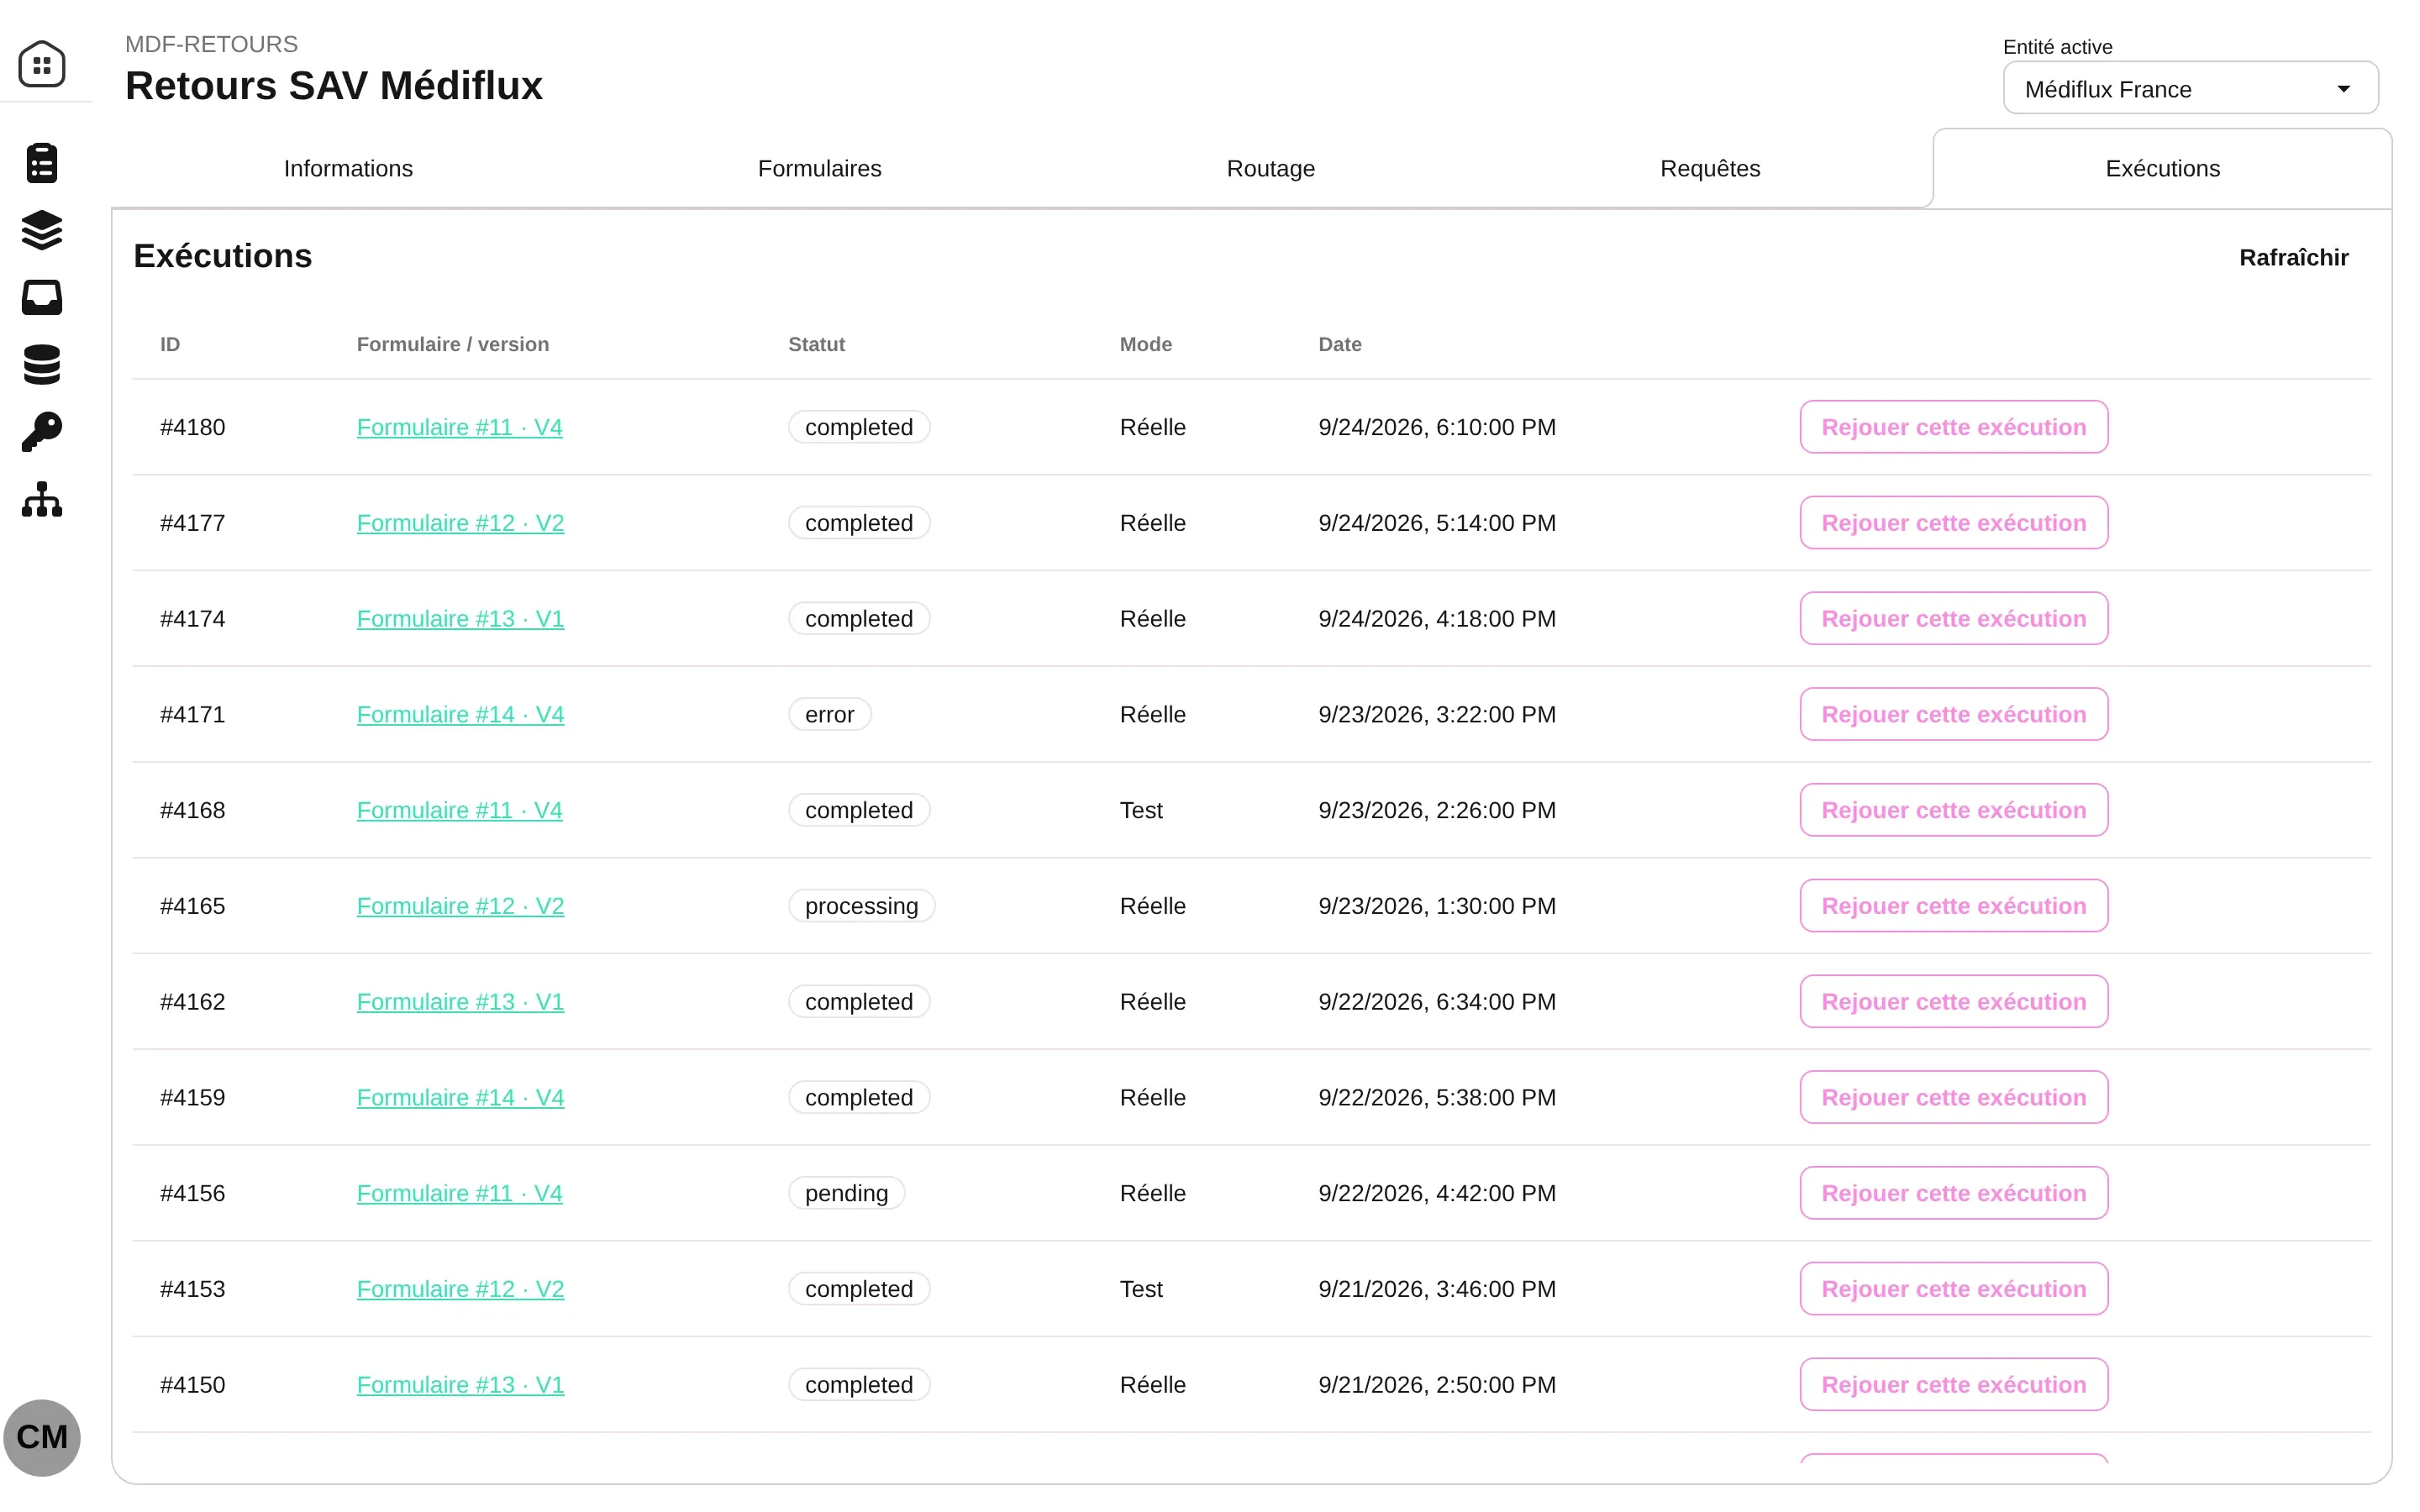Switch to the Informations tab
The height and width of the screenshot is (1512, 2420).
(348, 168)
